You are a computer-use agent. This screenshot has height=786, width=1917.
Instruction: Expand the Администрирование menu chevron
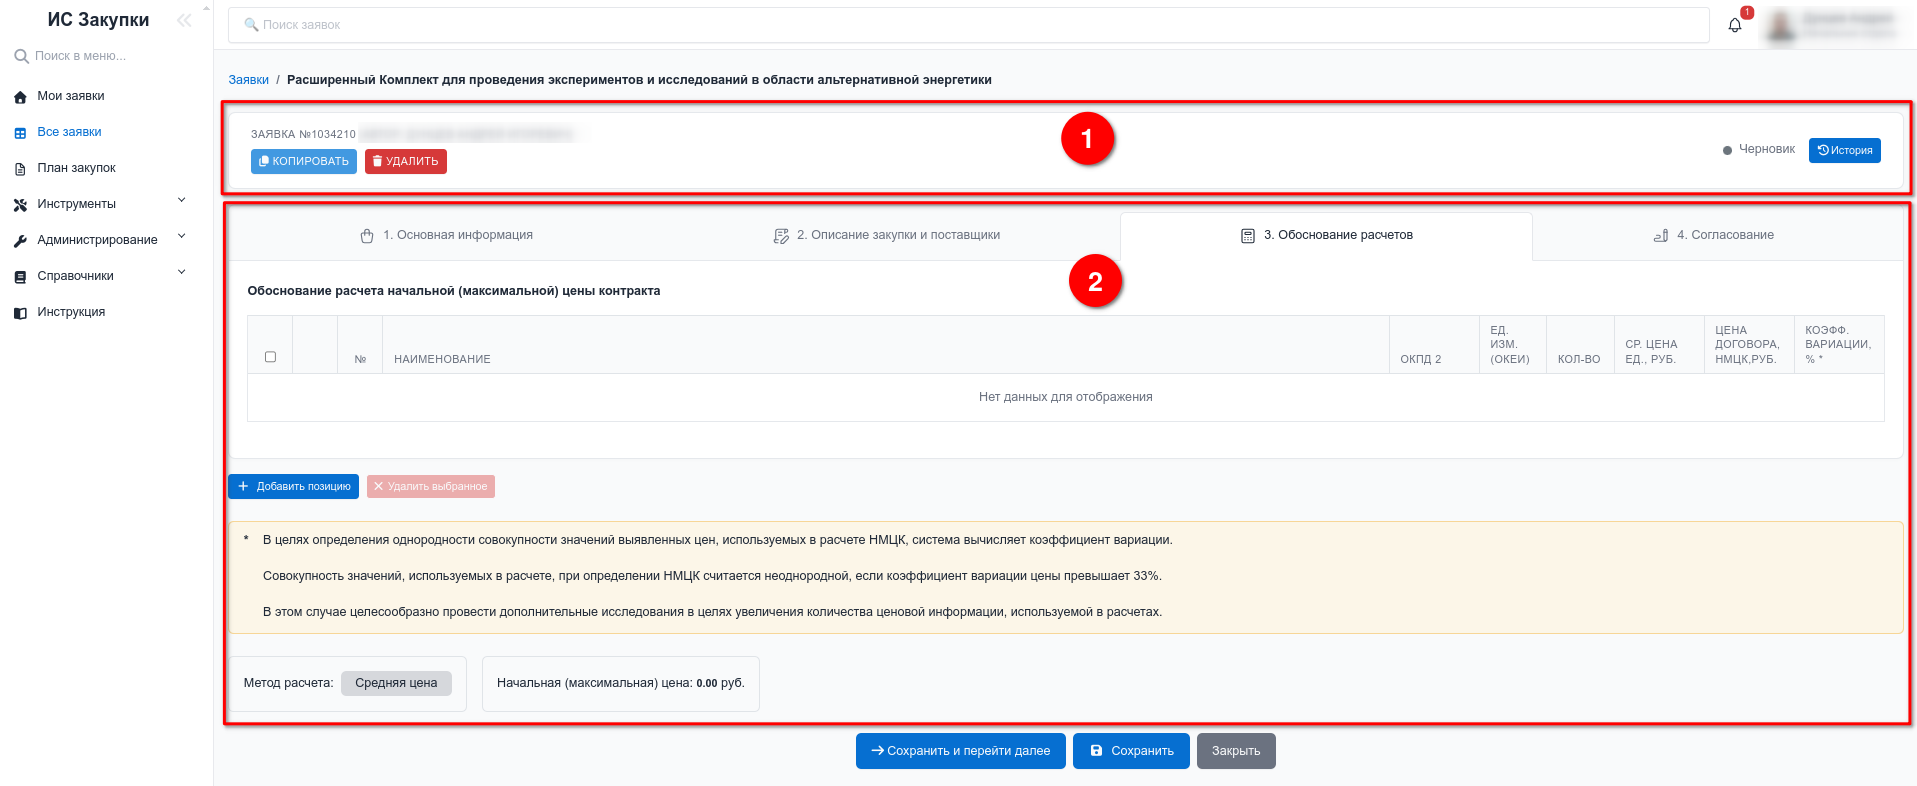[182, 236]
